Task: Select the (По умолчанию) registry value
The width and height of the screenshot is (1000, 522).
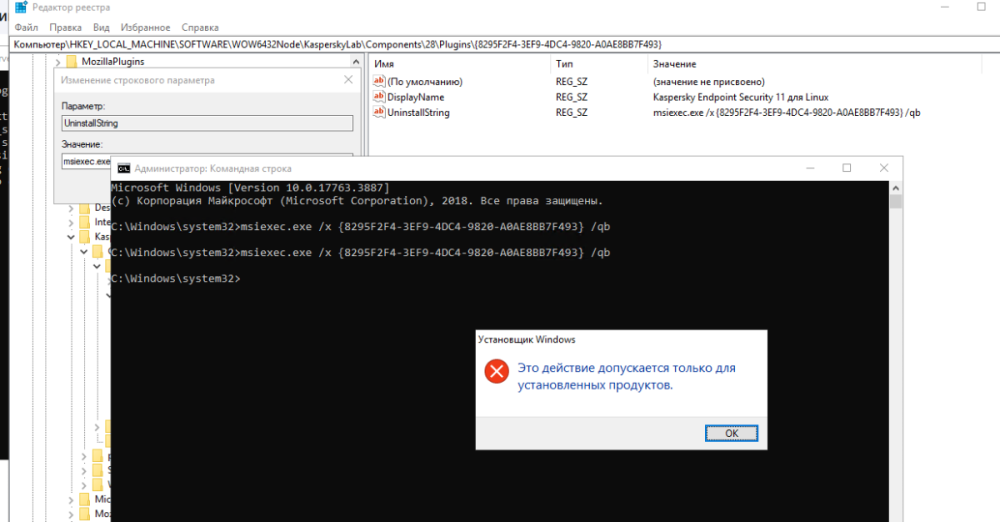Action: (x=425, y=82)
